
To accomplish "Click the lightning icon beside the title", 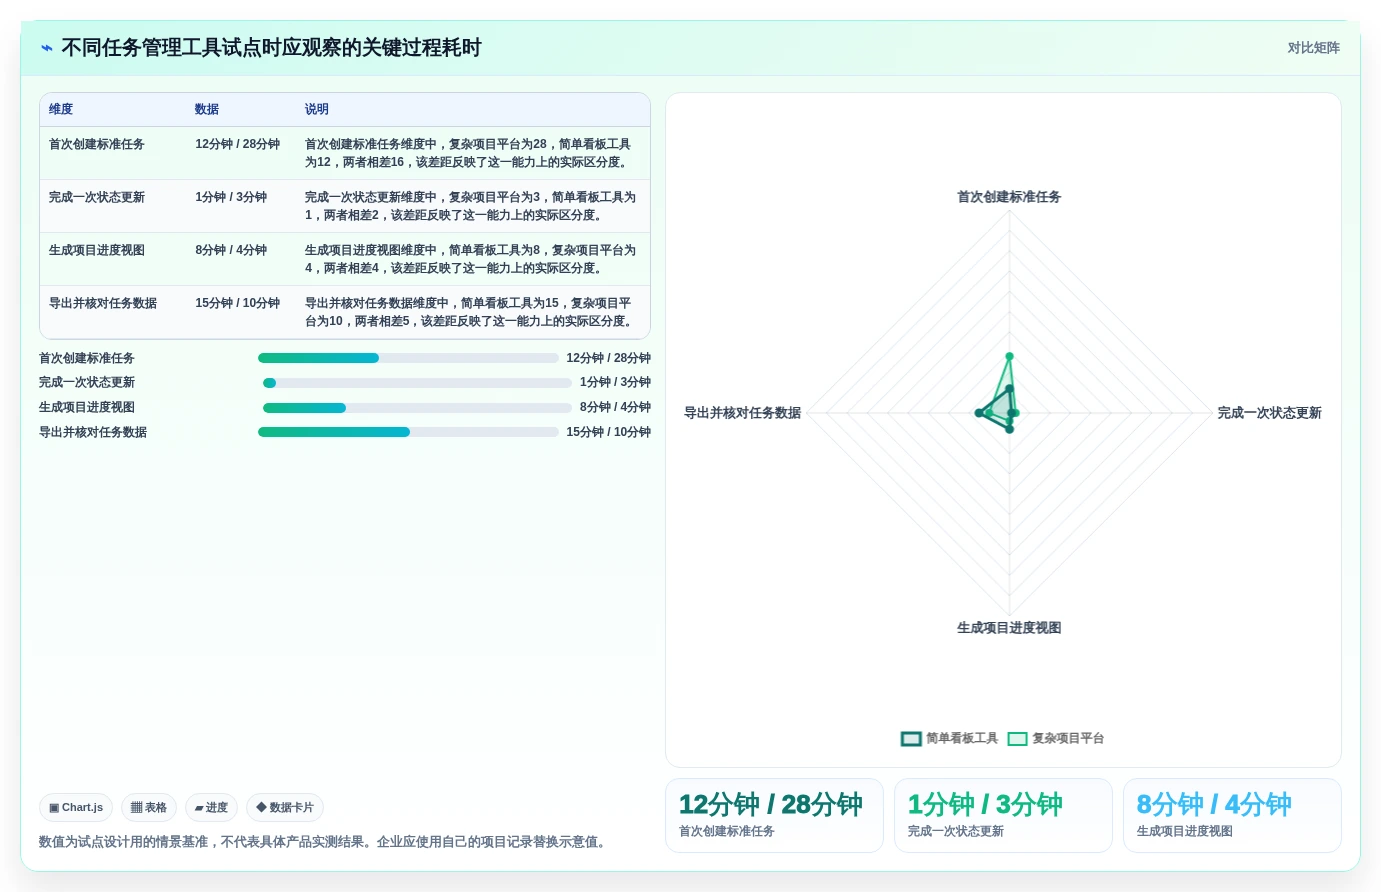I will (x=47, y=48).
